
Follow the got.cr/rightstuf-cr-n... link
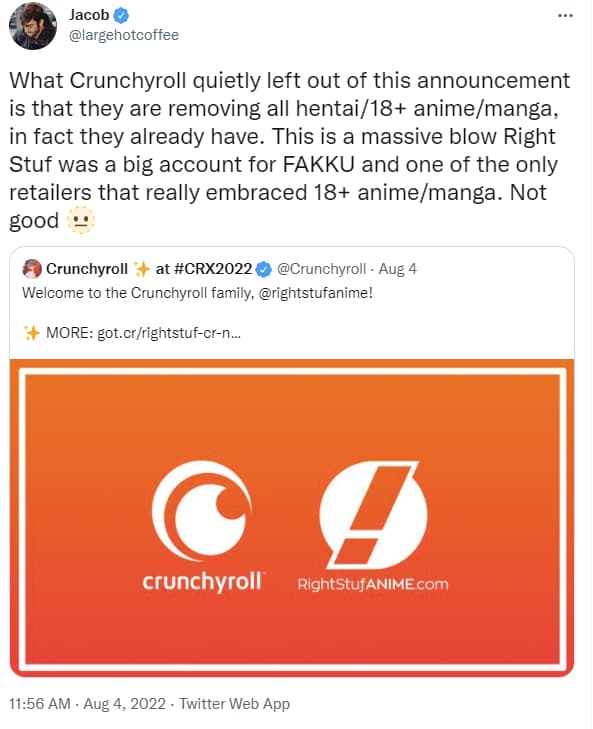tap(169, 333)
